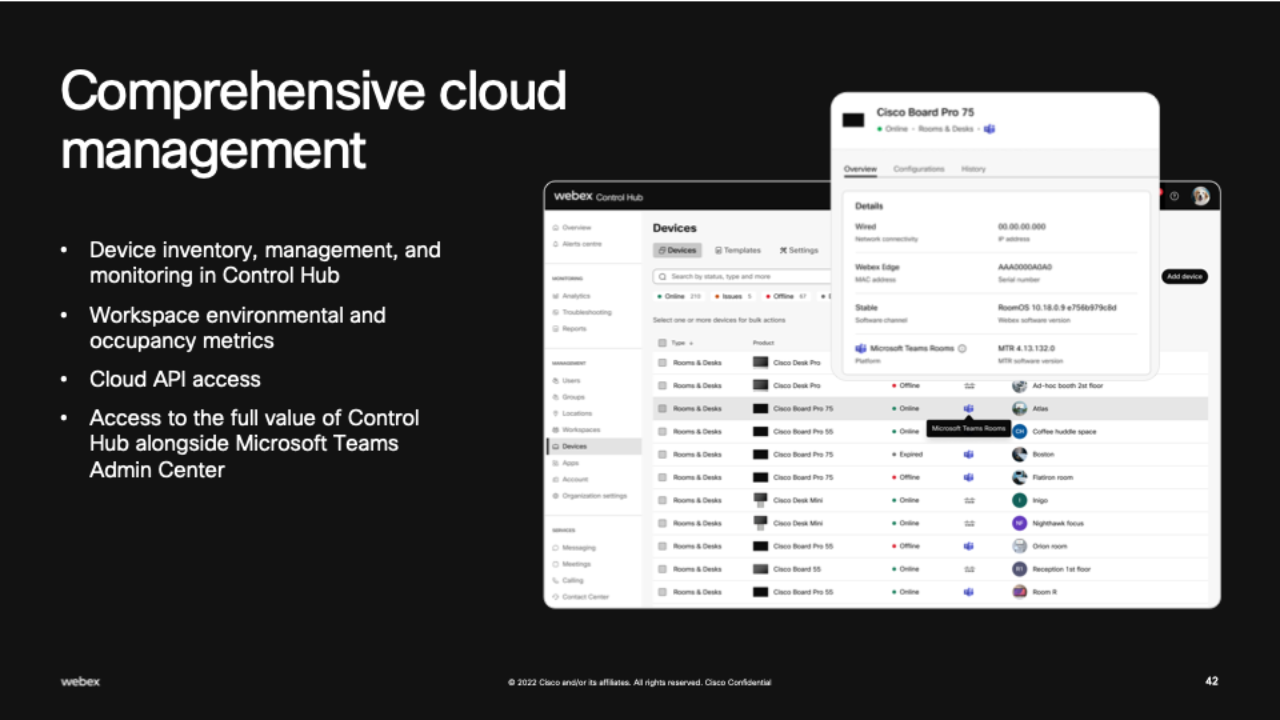This screenshot has height=720, width=1280.
Task: Check the box for Reception 1st floor row
Action: click(662, 569)
